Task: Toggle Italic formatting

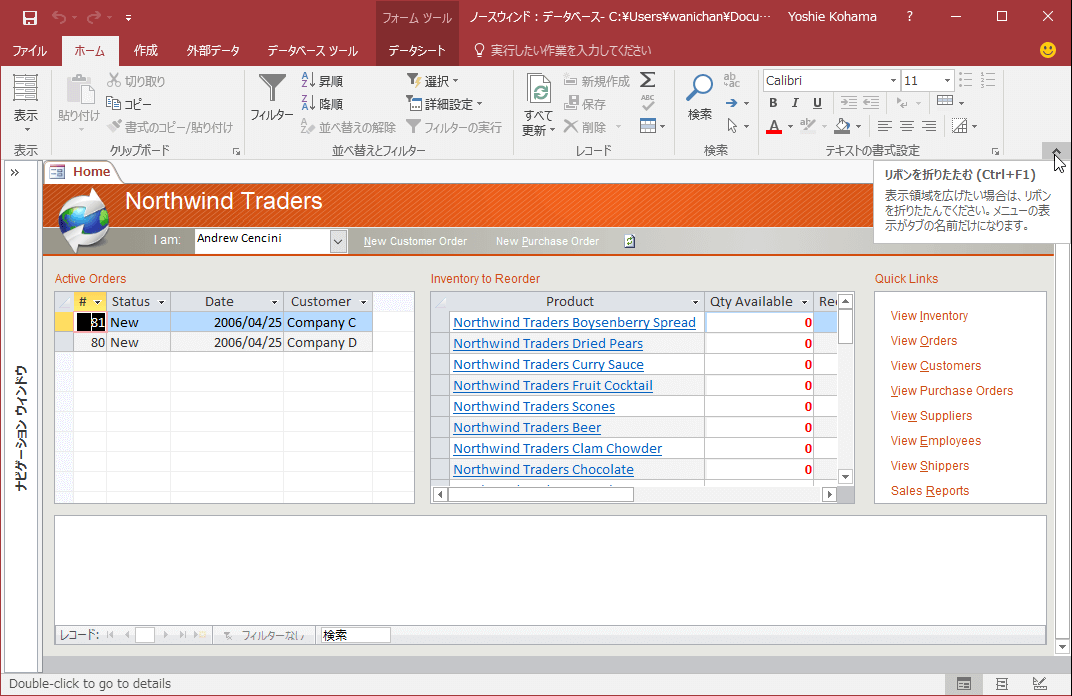Action: [795, 103]
